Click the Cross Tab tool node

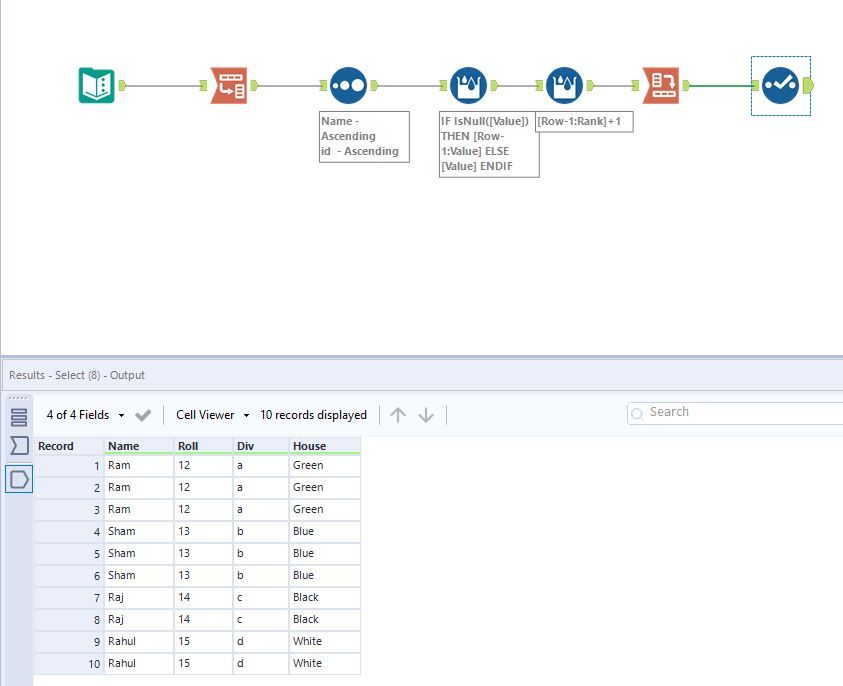pos(661,85)
